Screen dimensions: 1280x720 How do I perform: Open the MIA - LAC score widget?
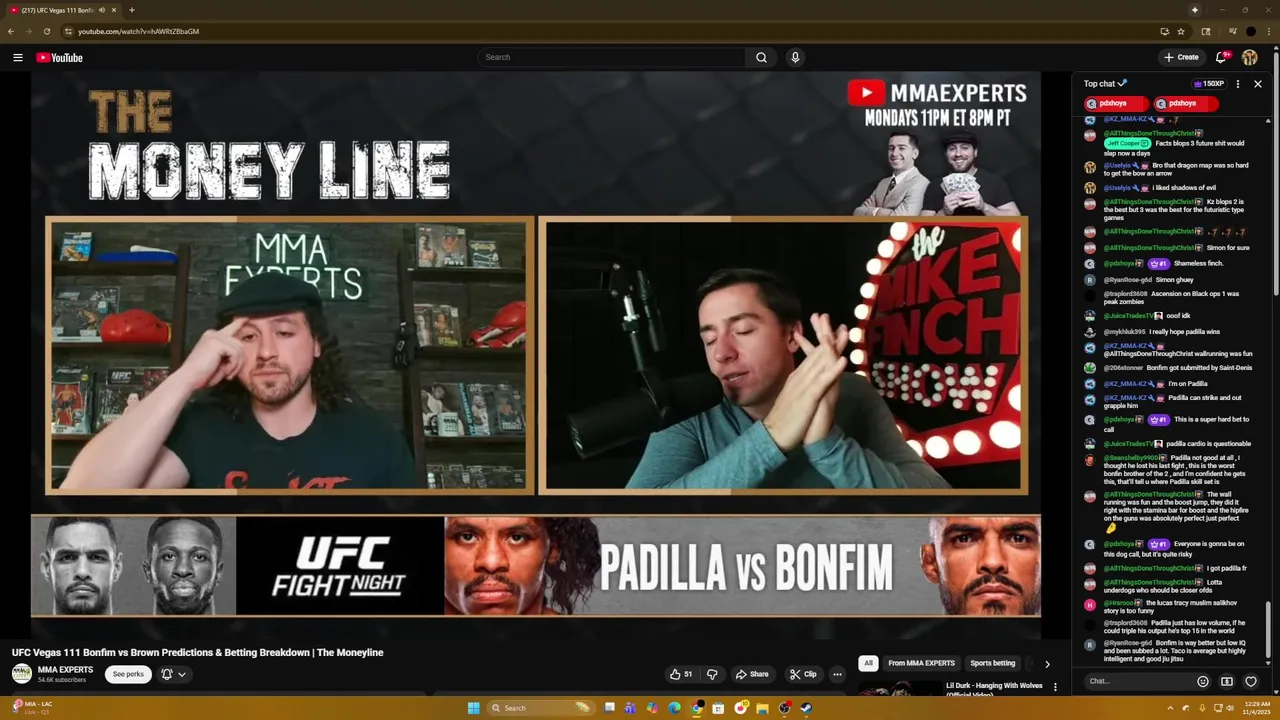[30, 708]
